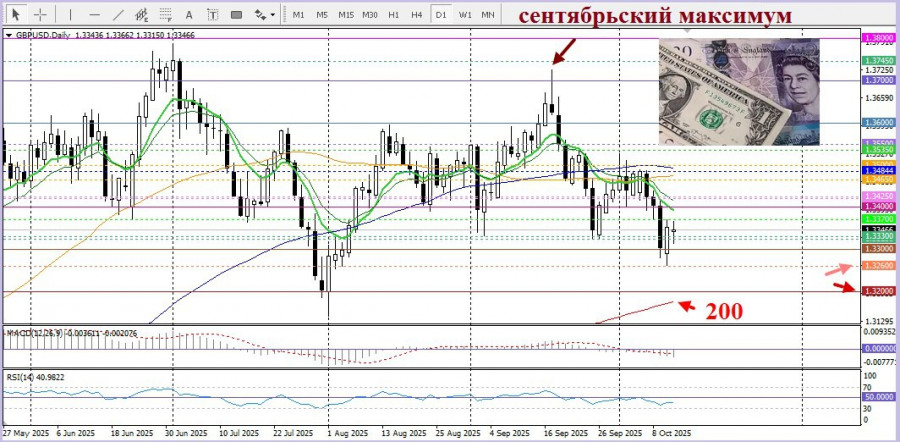This screenshot has height=442, width=900.
Task: Click the 1.32000 red price label
Action: pyautogui.click(x=878, y=292)
